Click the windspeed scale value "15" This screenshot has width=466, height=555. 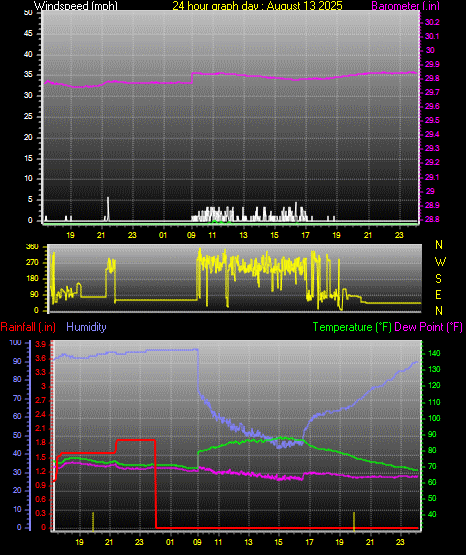click(28, 158)
